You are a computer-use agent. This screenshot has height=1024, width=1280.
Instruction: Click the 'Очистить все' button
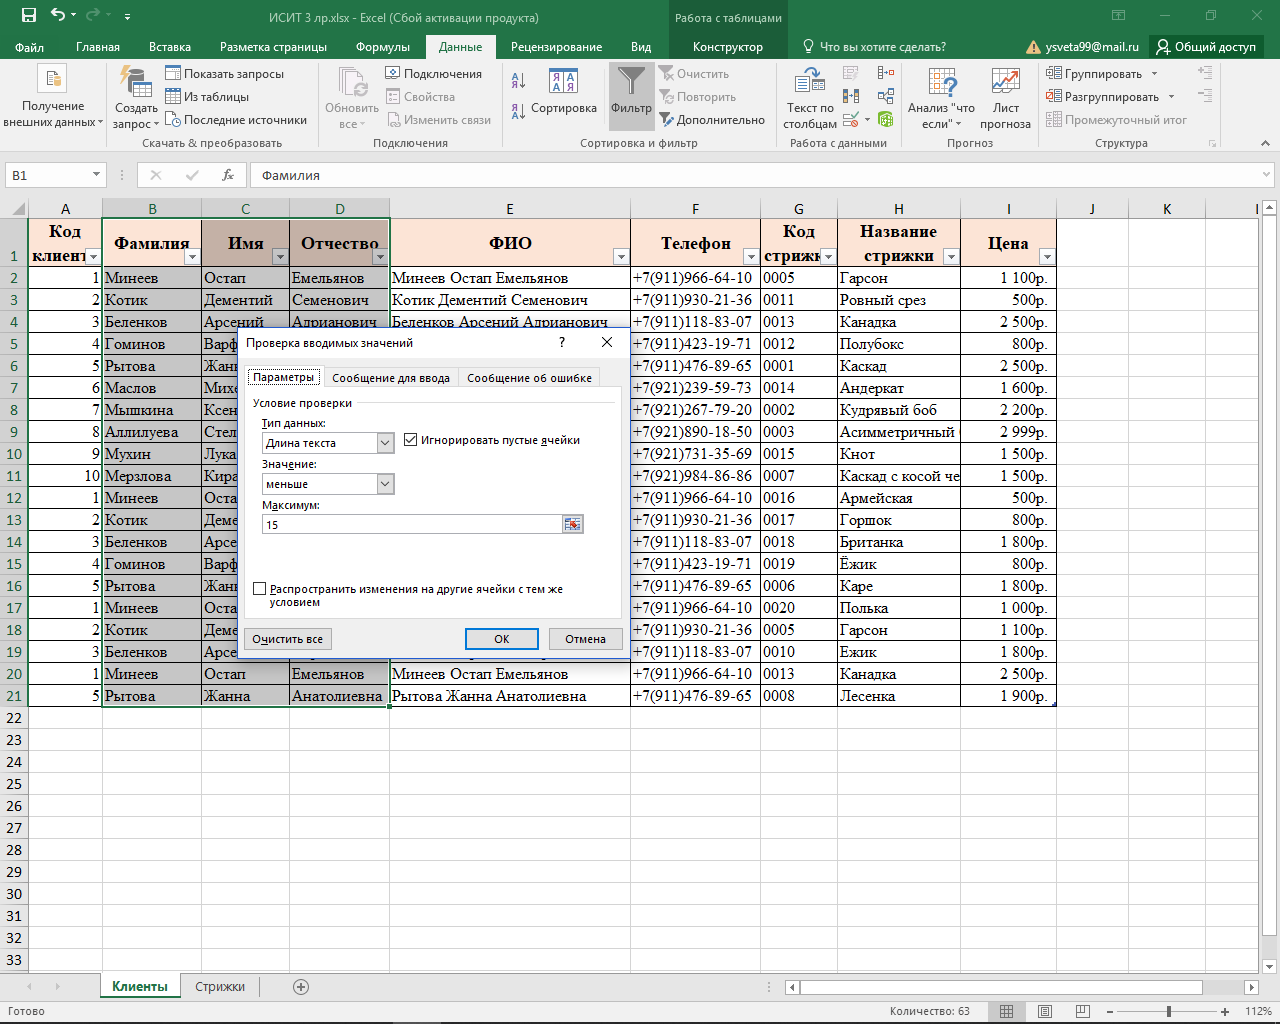pos(287,639)
